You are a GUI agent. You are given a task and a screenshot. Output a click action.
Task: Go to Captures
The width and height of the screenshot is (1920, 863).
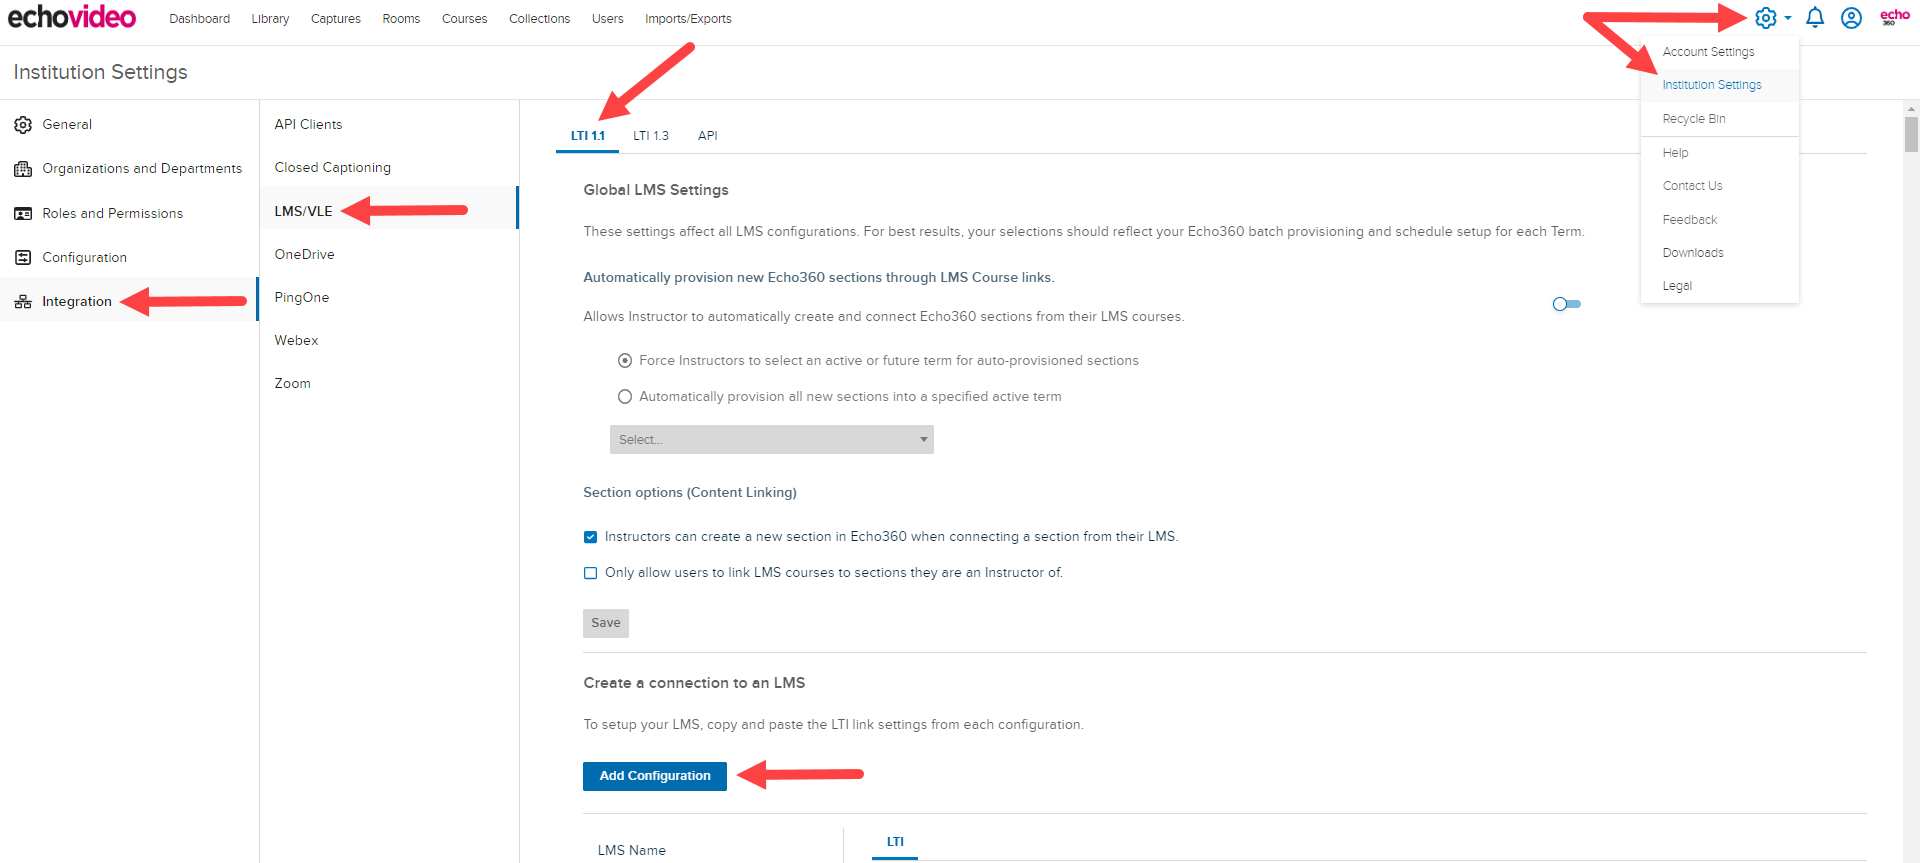pyautogui.click(x=336, y=19)
